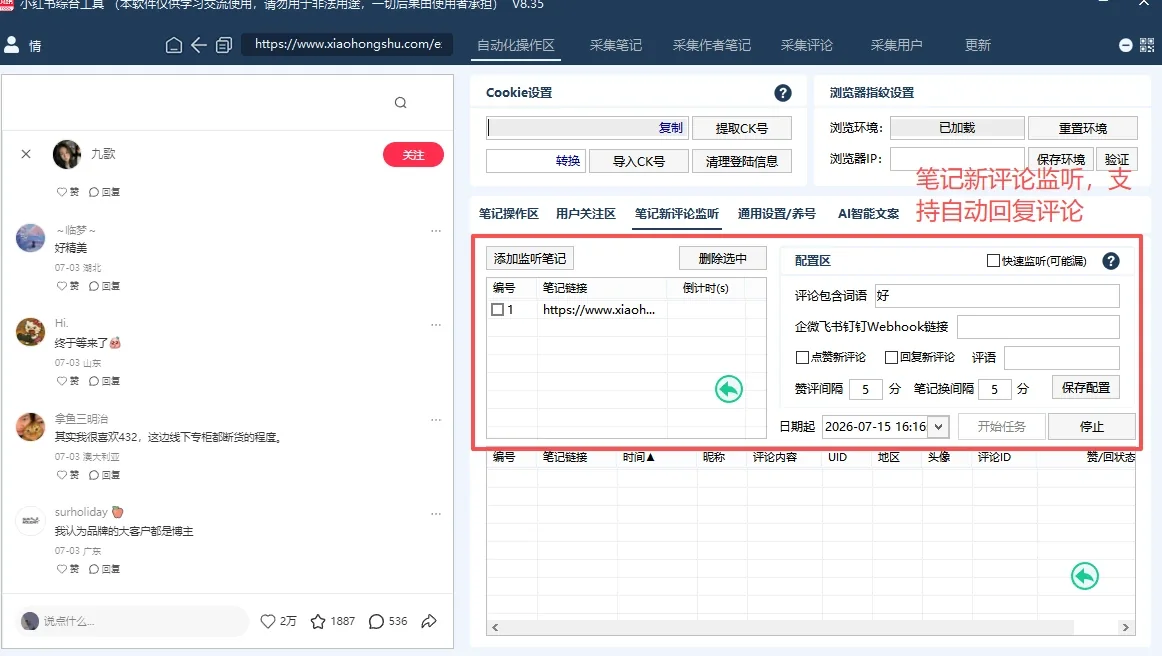Click 九歌 author avatar
The height and width of the screenshot is (656, 1162).
click(x=67, y=154)
